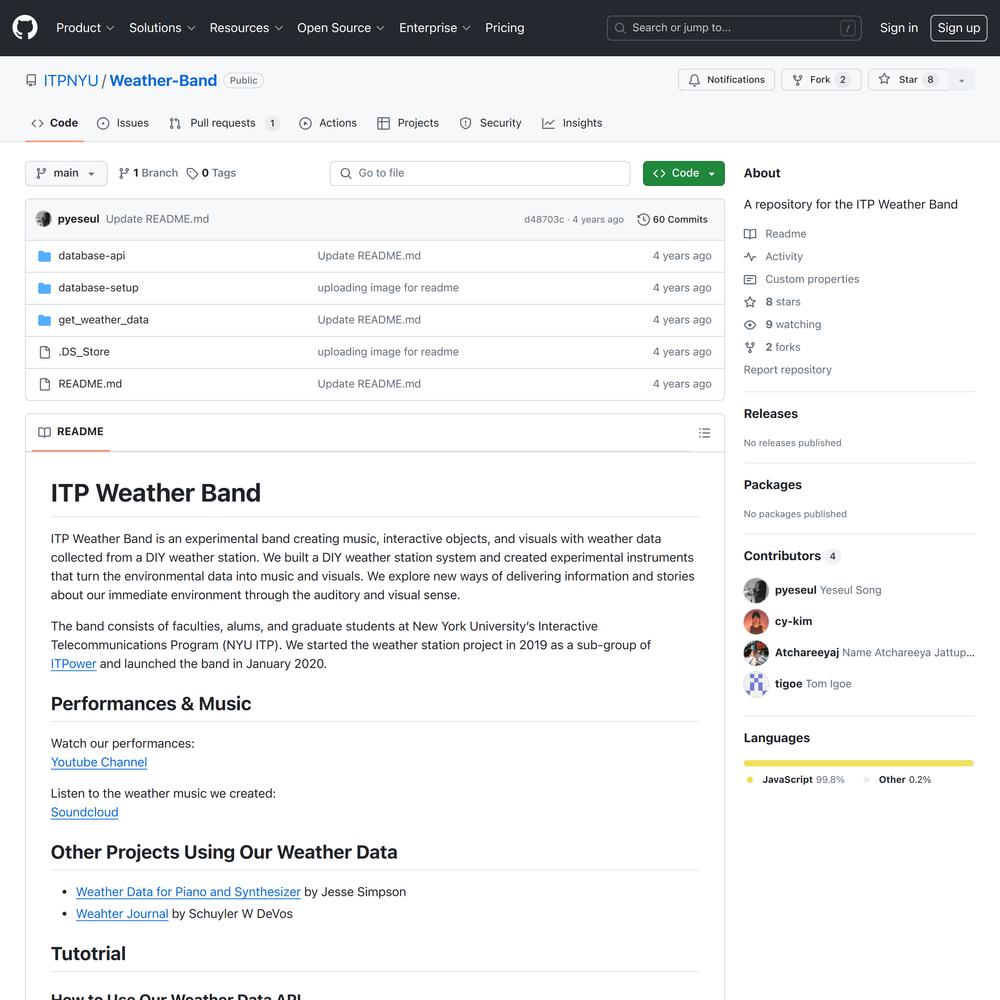The image size is (1000, 1000).
Task: Click the Sign up button
Action: (959, 27)
